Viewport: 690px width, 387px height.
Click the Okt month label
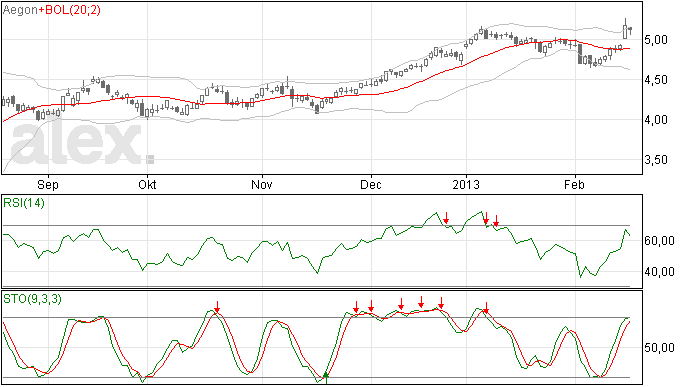147,184
